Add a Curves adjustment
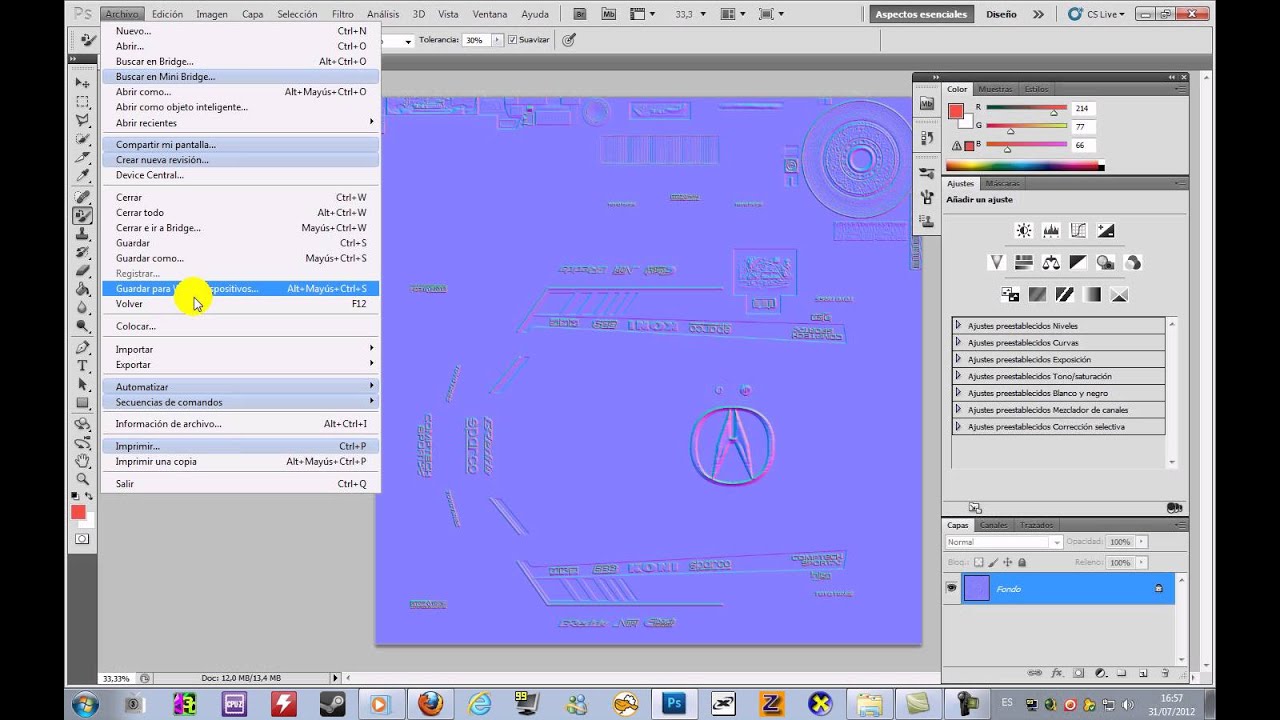 1078,230
